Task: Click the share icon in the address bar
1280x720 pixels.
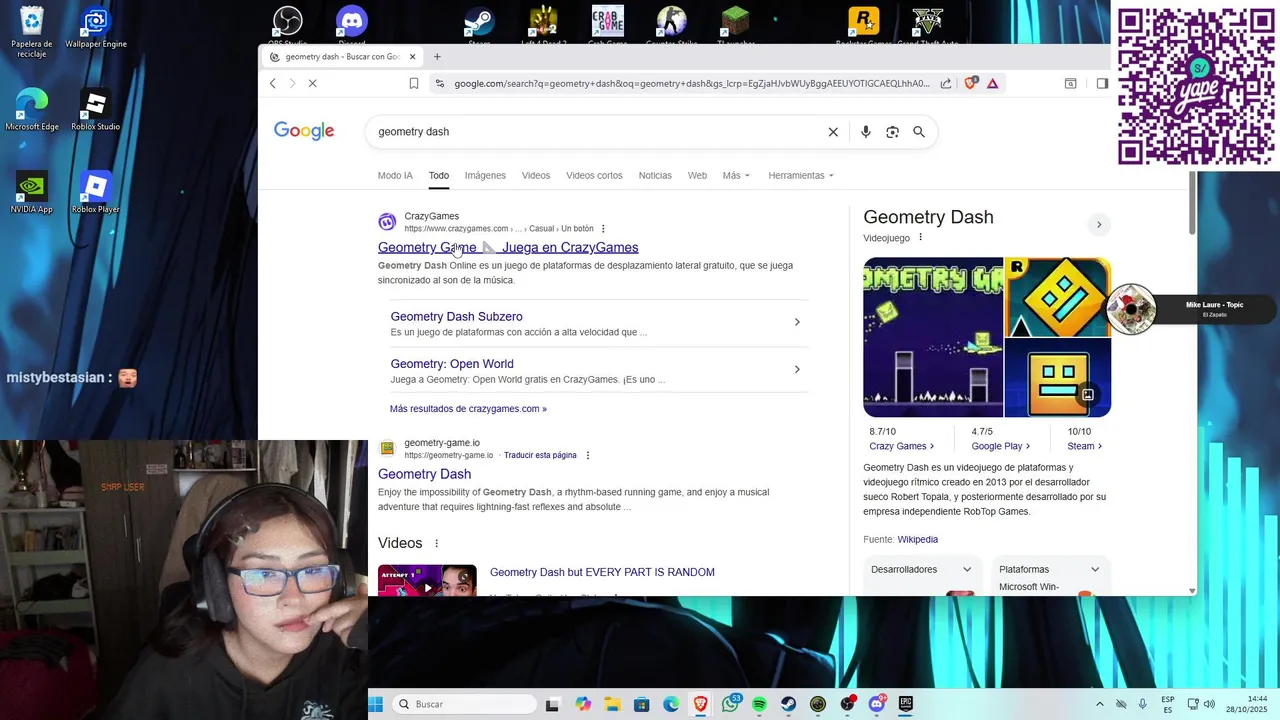Action: pos(946,84)
